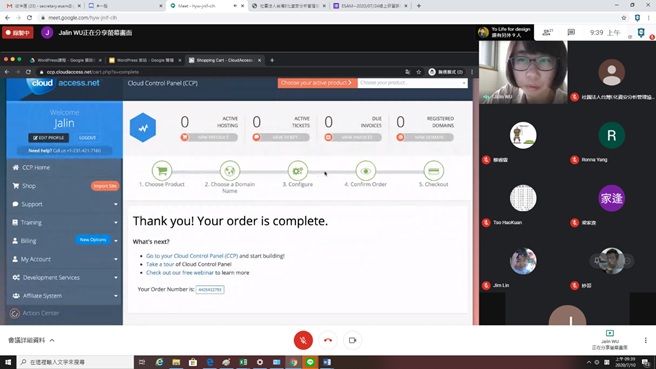Click the Choose Product cart step icon
The height and width of the screenshot is (369, 656).
click(x=162, y=171)
